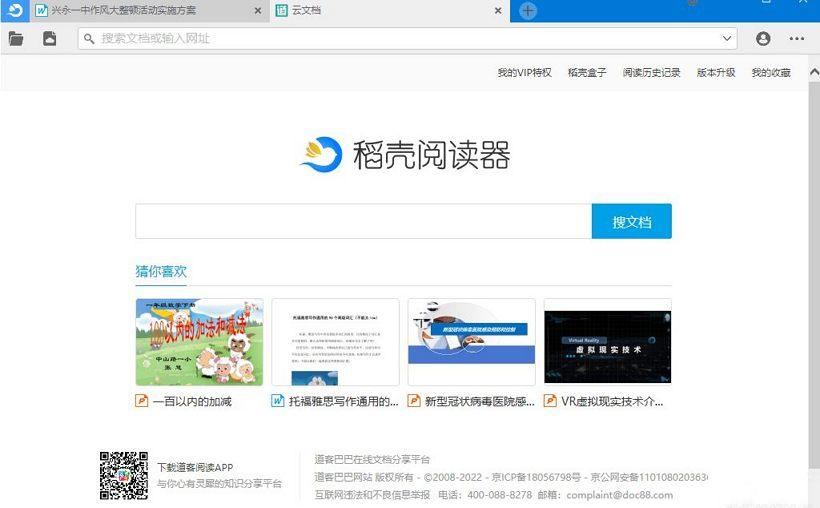820x508 pixels.
Task: Click the Docer reader home logo button
Action: click(15, 10)
